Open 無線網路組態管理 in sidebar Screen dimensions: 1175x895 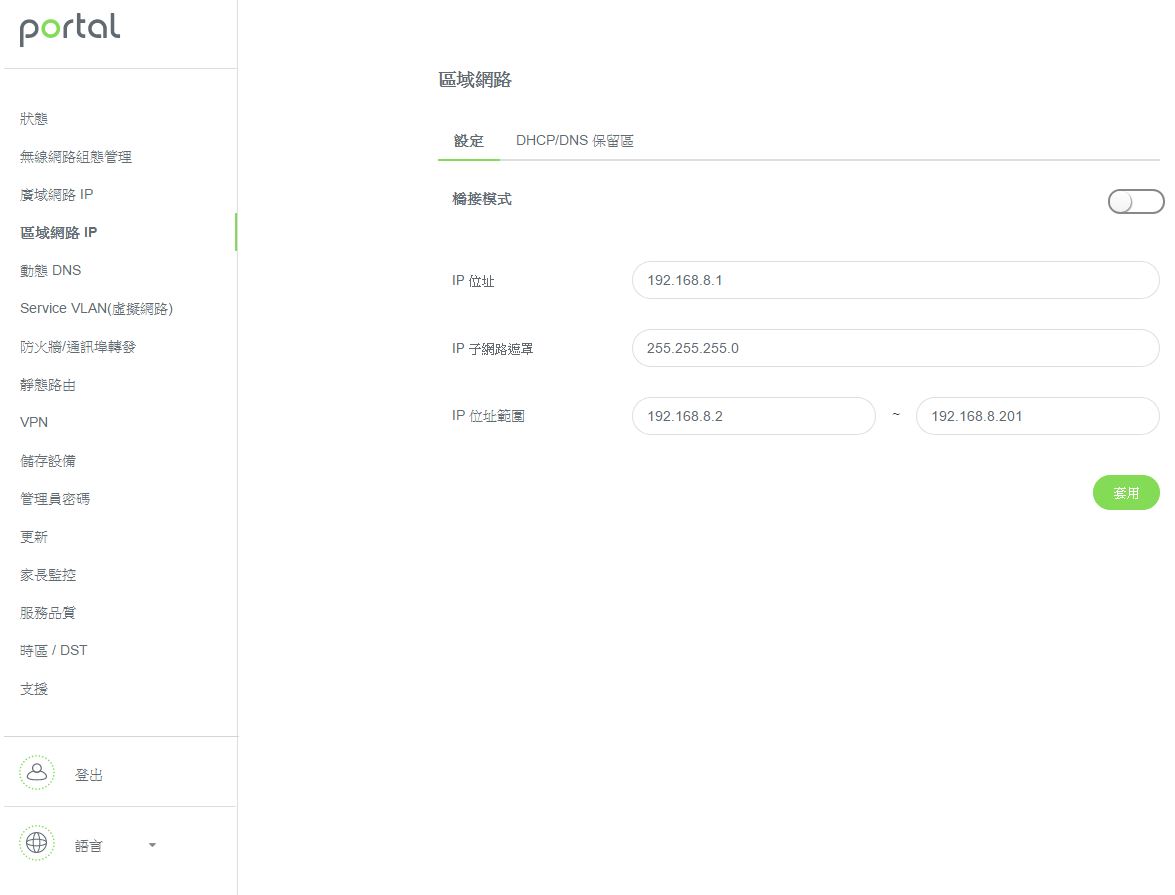click(x=76, y=157)
